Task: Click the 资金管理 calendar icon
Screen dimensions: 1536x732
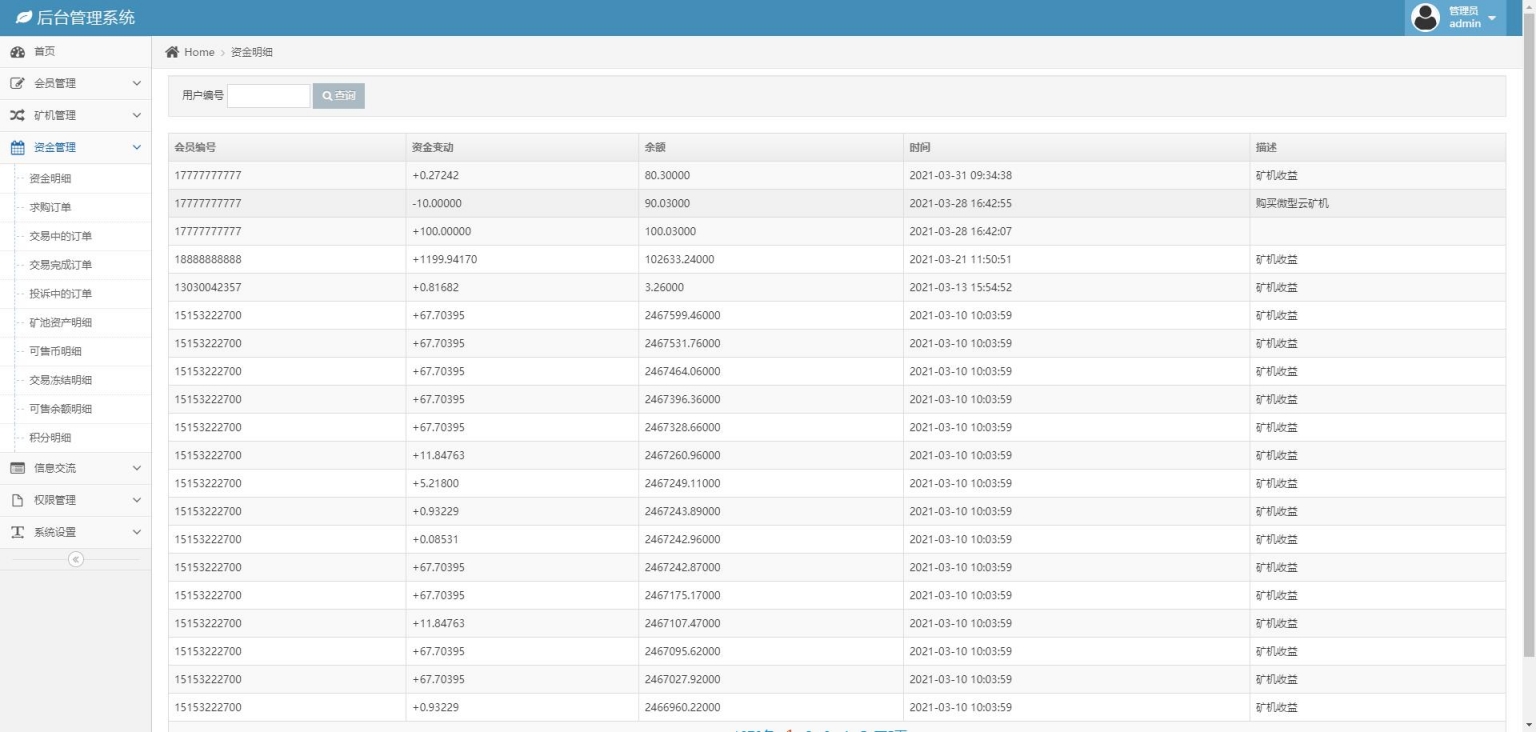Action: 17,147
